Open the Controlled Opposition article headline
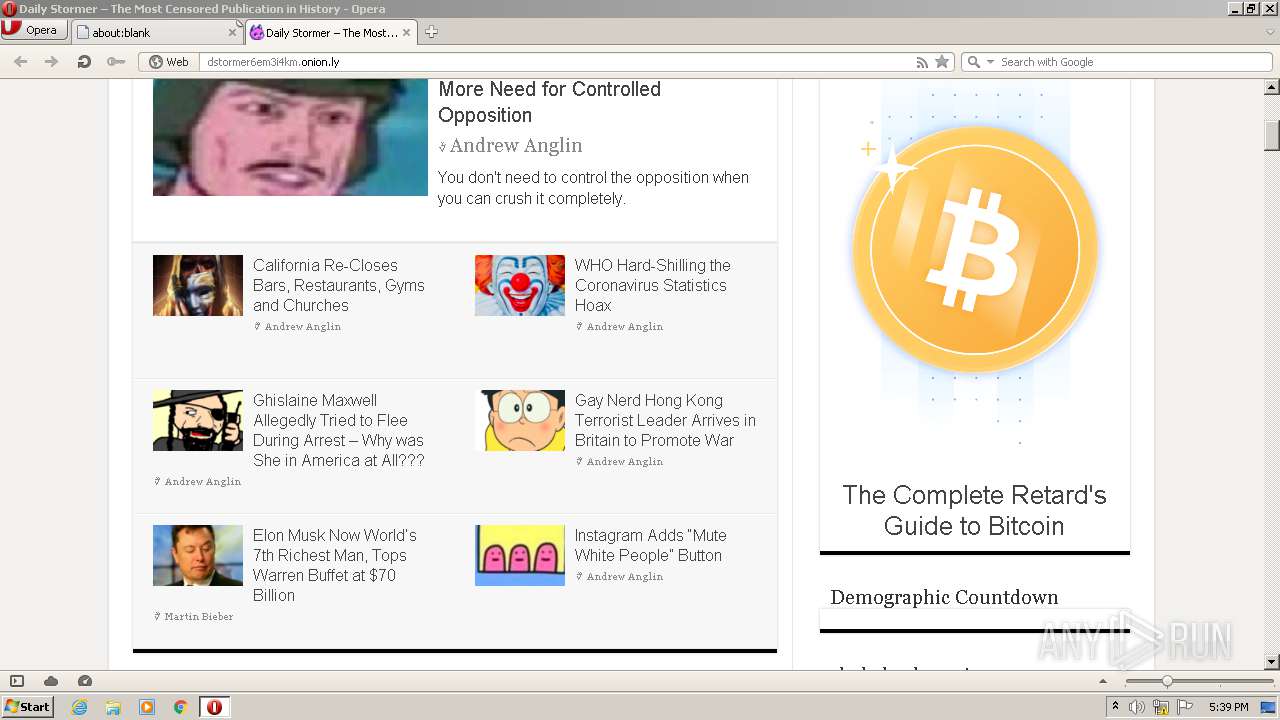 click(549, 102)
